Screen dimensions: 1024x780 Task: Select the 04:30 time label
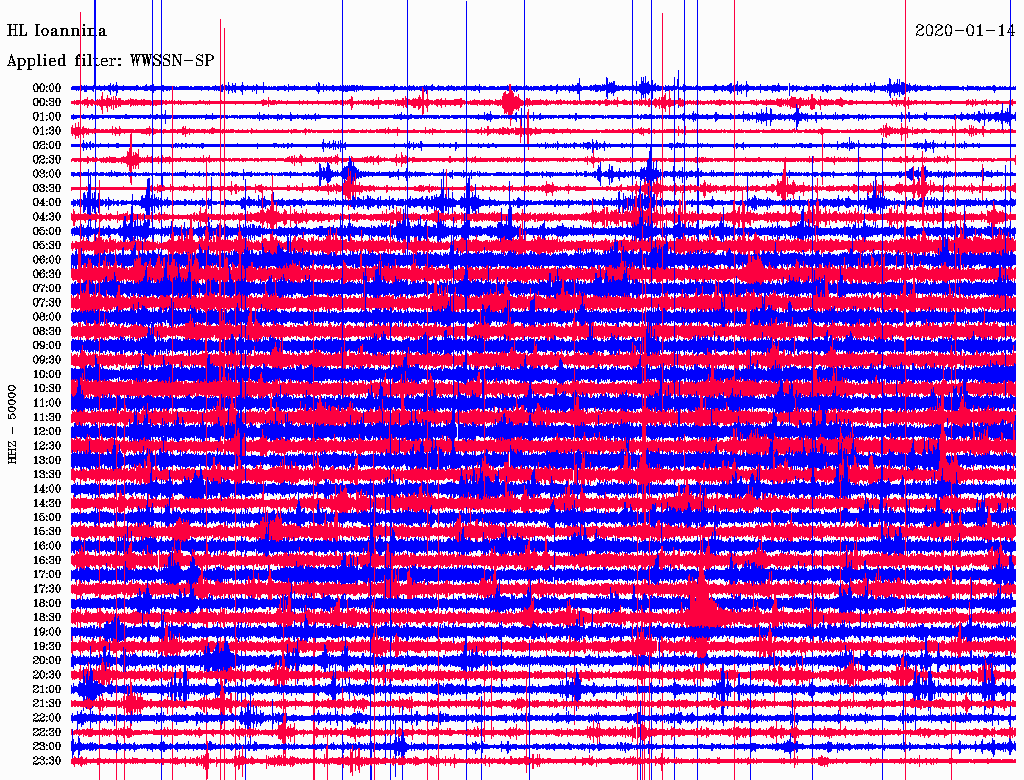tap(46, 217)
